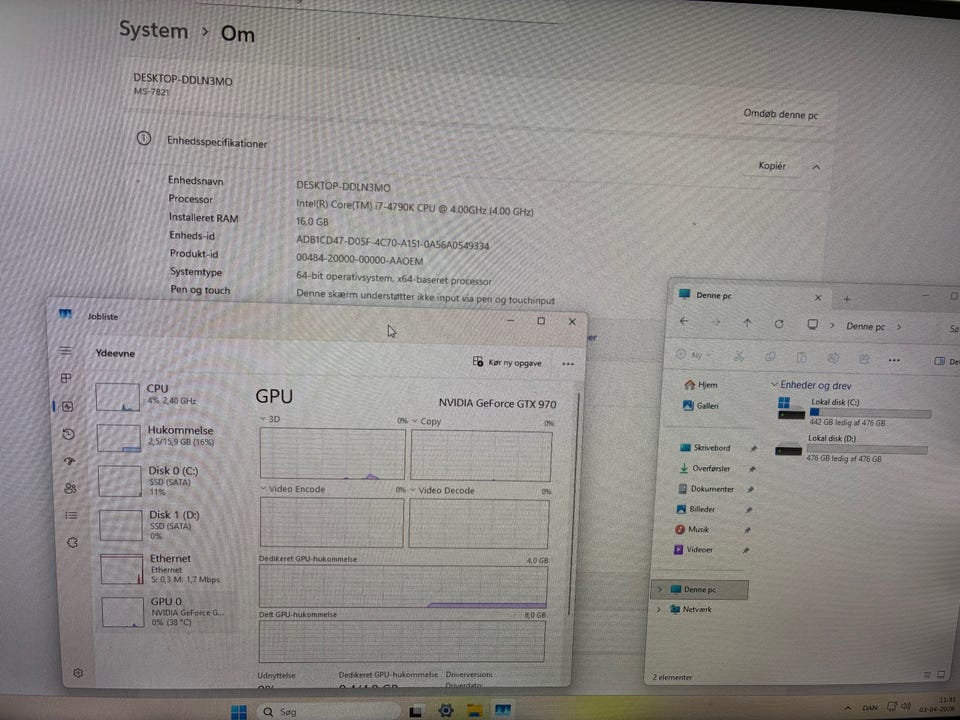Open App history icon in Task Manager sidebar
The width and height of the screenshot is (960, 720).
[x=69, y=434]
